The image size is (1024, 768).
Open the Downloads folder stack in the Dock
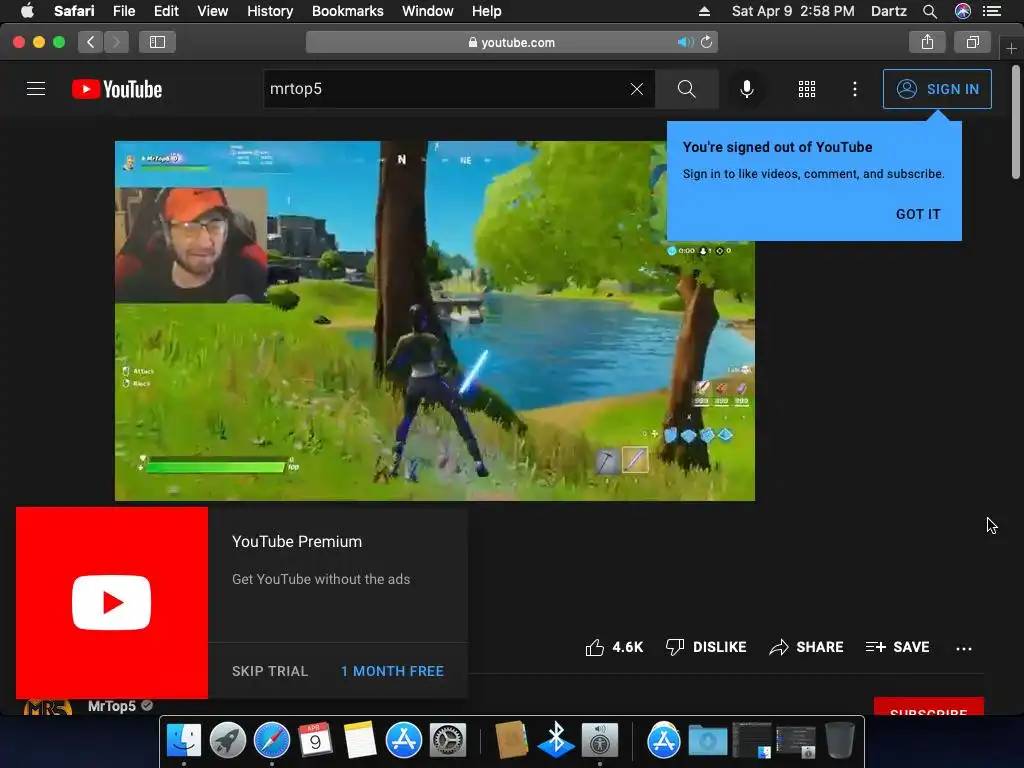(708, 740)
